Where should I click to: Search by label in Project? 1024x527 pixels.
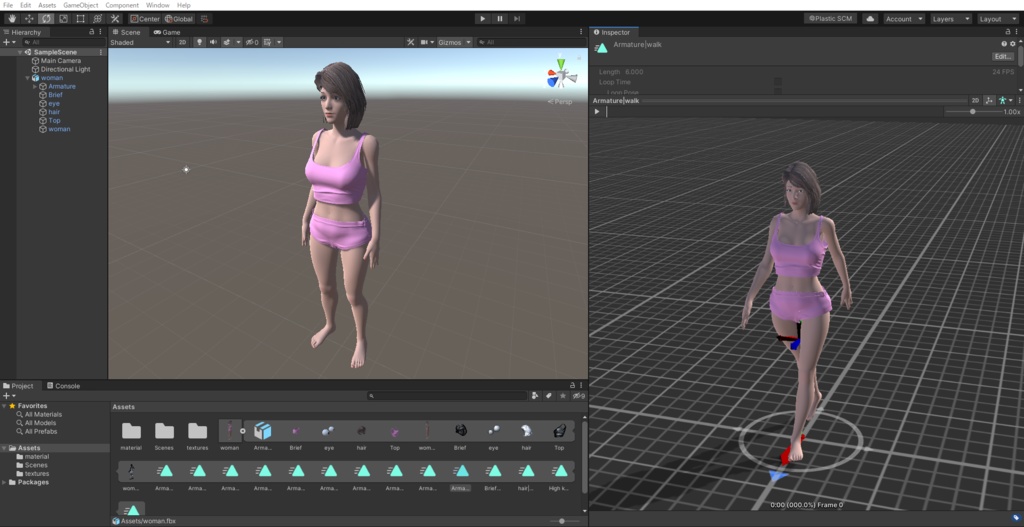(x=549, y=396)
